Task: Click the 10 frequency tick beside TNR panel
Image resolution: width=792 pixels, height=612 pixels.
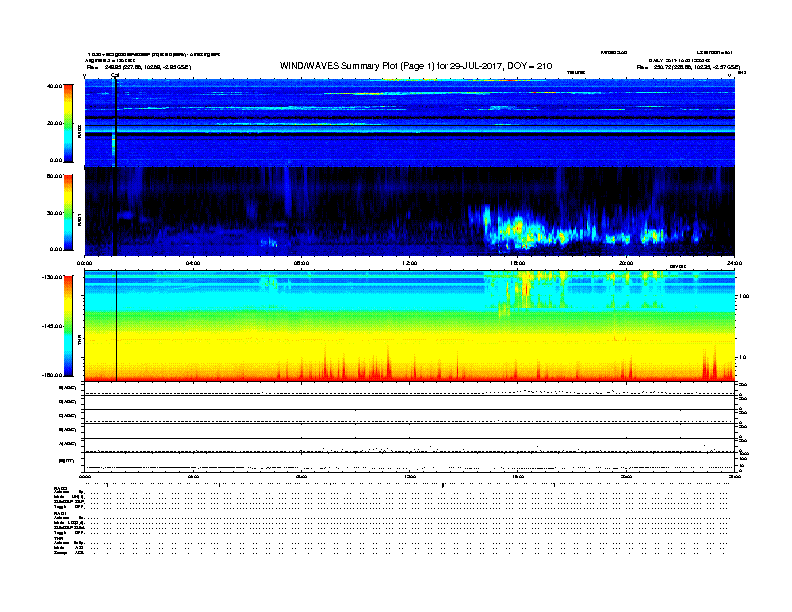Action: coord(742,358)
